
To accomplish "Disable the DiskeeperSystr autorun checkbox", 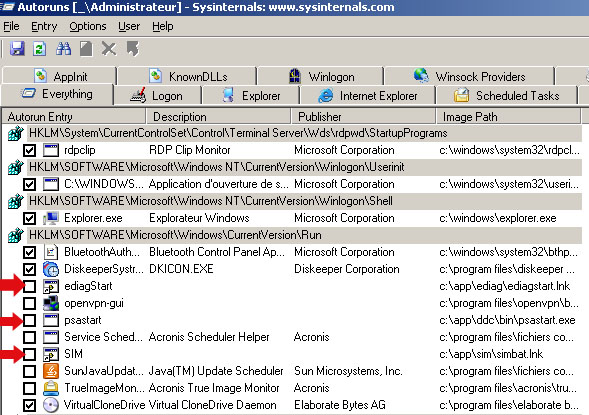I will 29,269.
